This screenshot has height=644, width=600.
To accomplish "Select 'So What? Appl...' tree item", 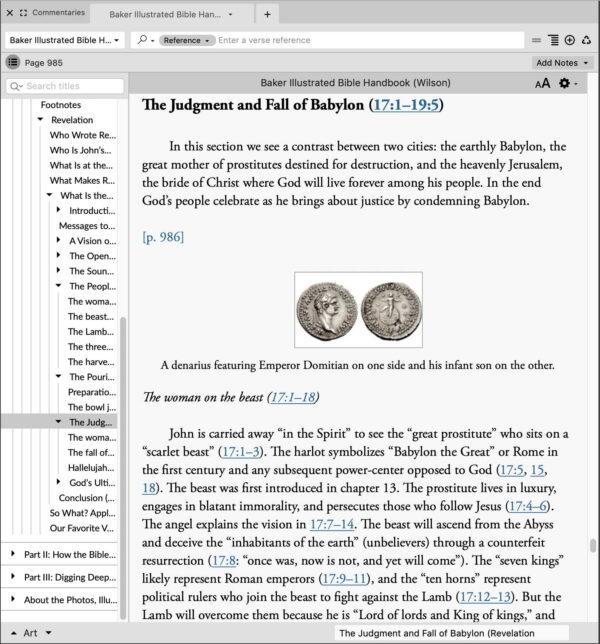I will [83, 513].
